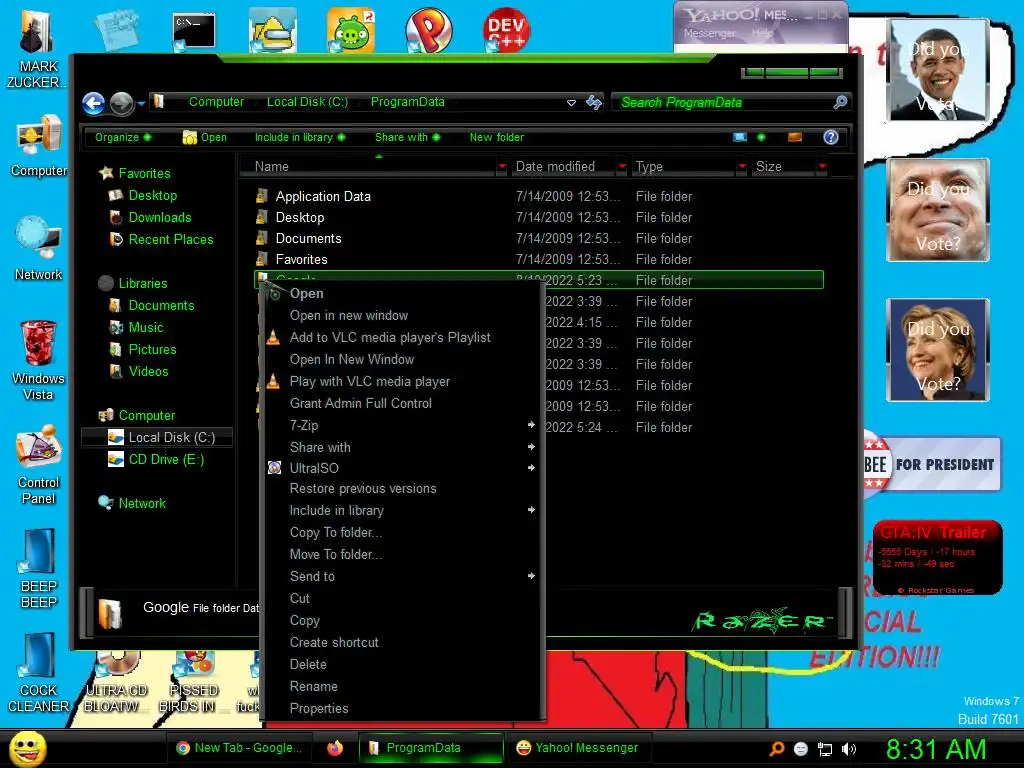Select the Network desktop icon
This screenshot has height=768, width=1024.
tap(39, 249)
